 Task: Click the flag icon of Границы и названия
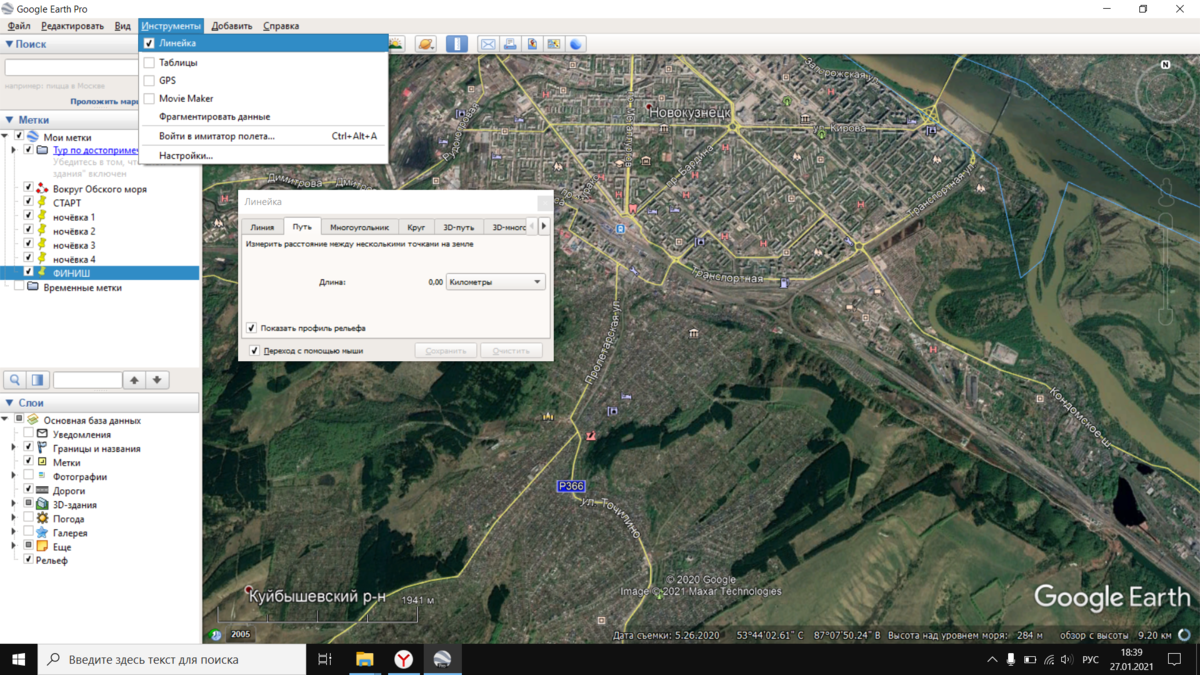42,449
